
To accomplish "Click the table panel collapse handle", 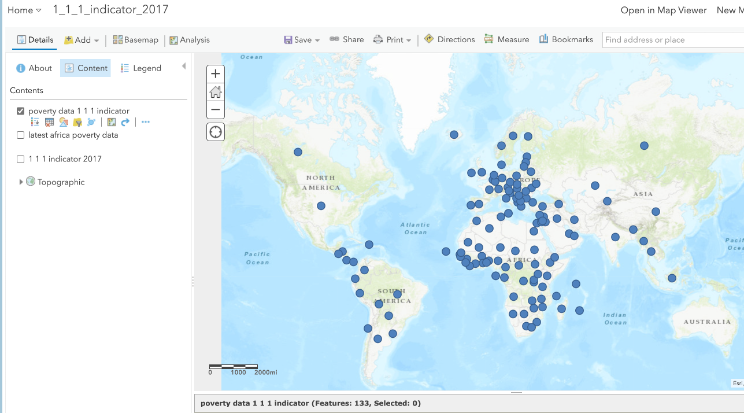I will point(516,393).
